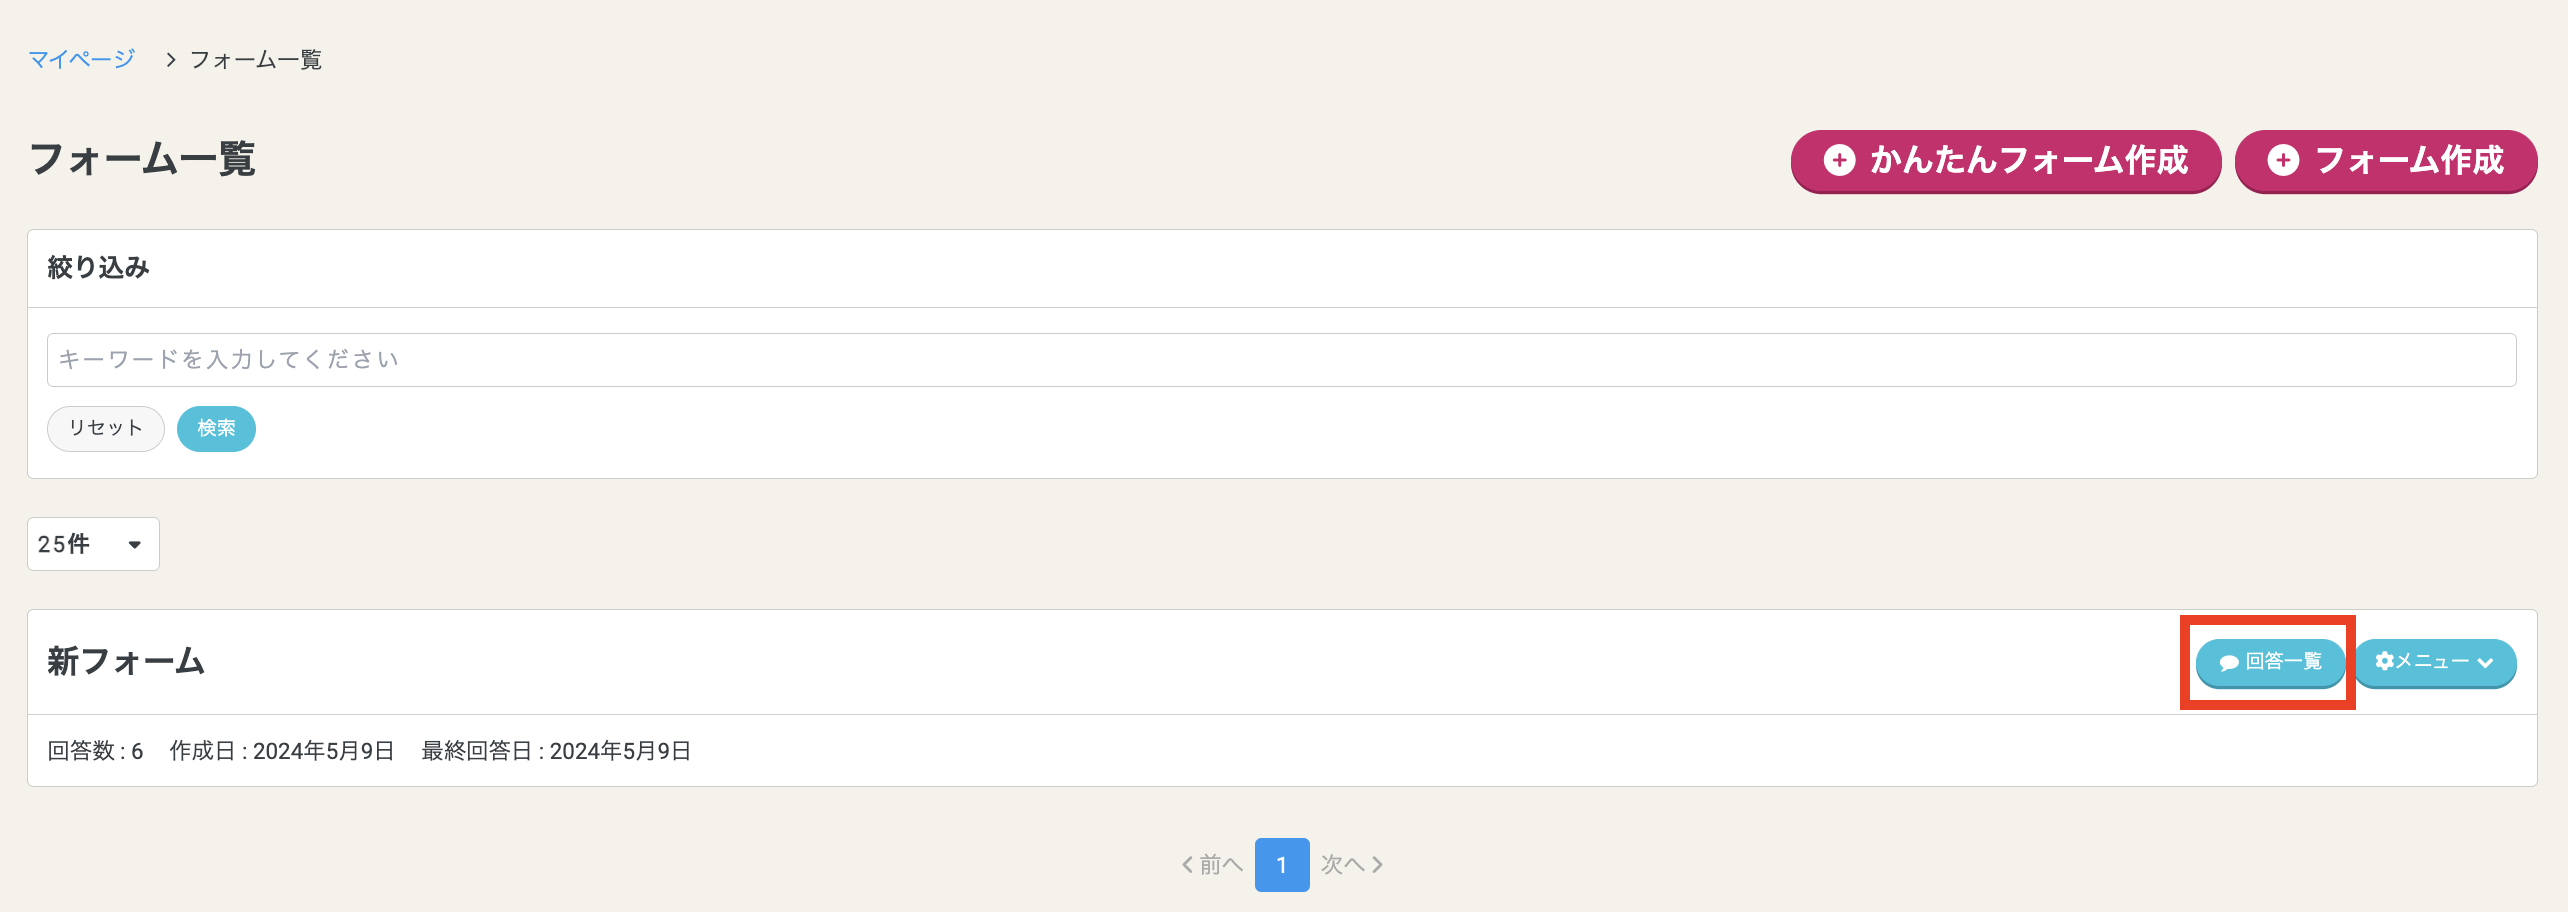The width and height of the screenshot is (2568, 912).
Task: Click the リセット button
Action: click(x=106, y=428)
